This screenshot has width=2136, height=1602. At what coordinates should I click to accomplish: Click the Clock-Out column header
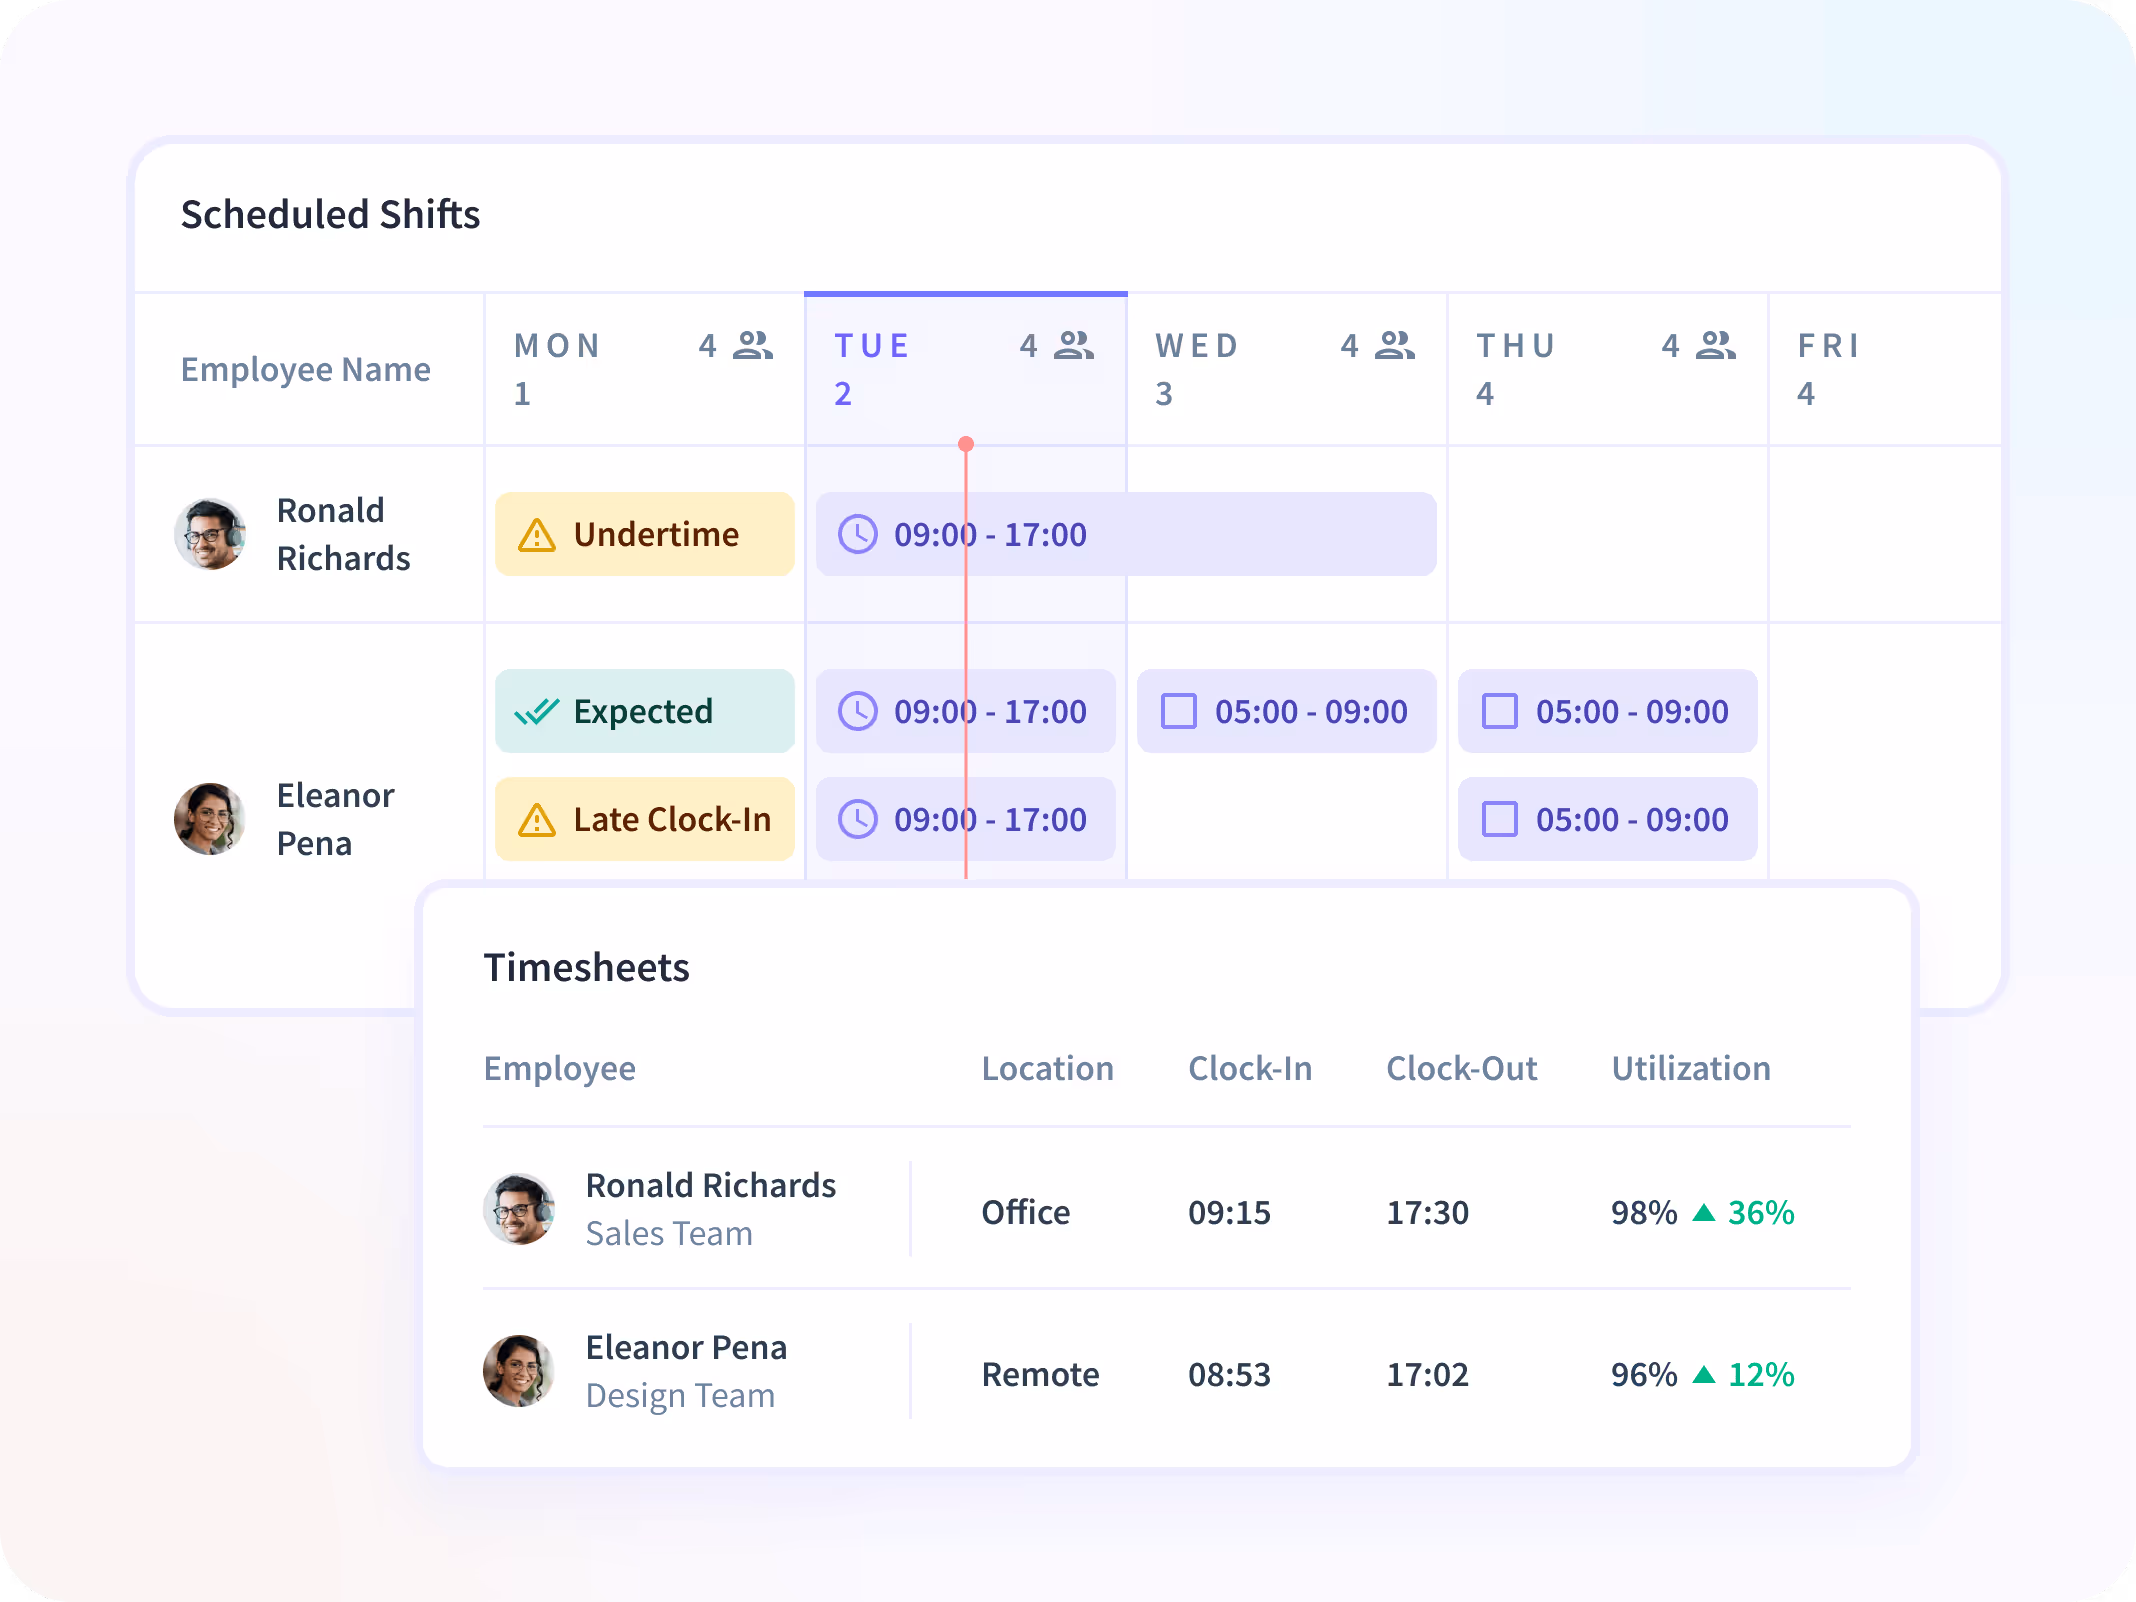(x=1462, y=1068)
